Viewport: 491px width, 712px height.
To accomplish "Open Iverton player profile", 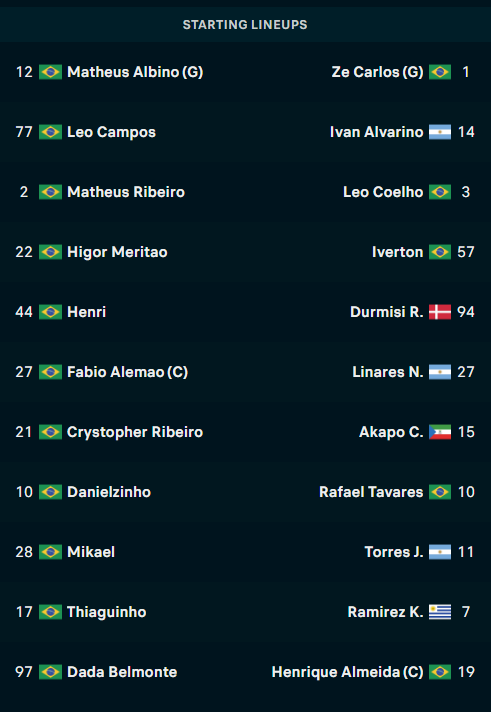I will 397,252.
